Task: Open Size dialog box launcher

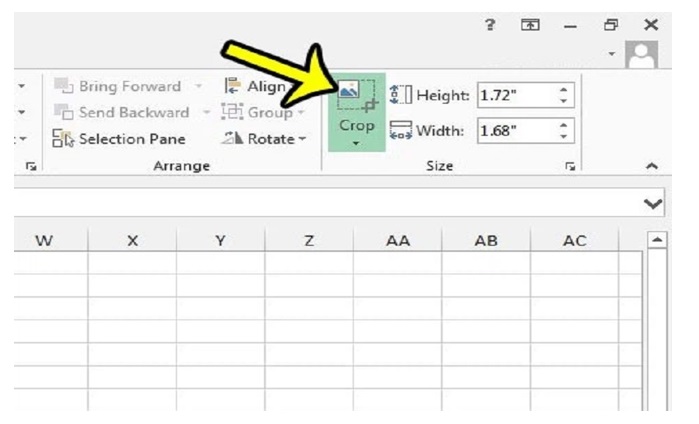Action: pyautogui.click(x=571, y=166)
